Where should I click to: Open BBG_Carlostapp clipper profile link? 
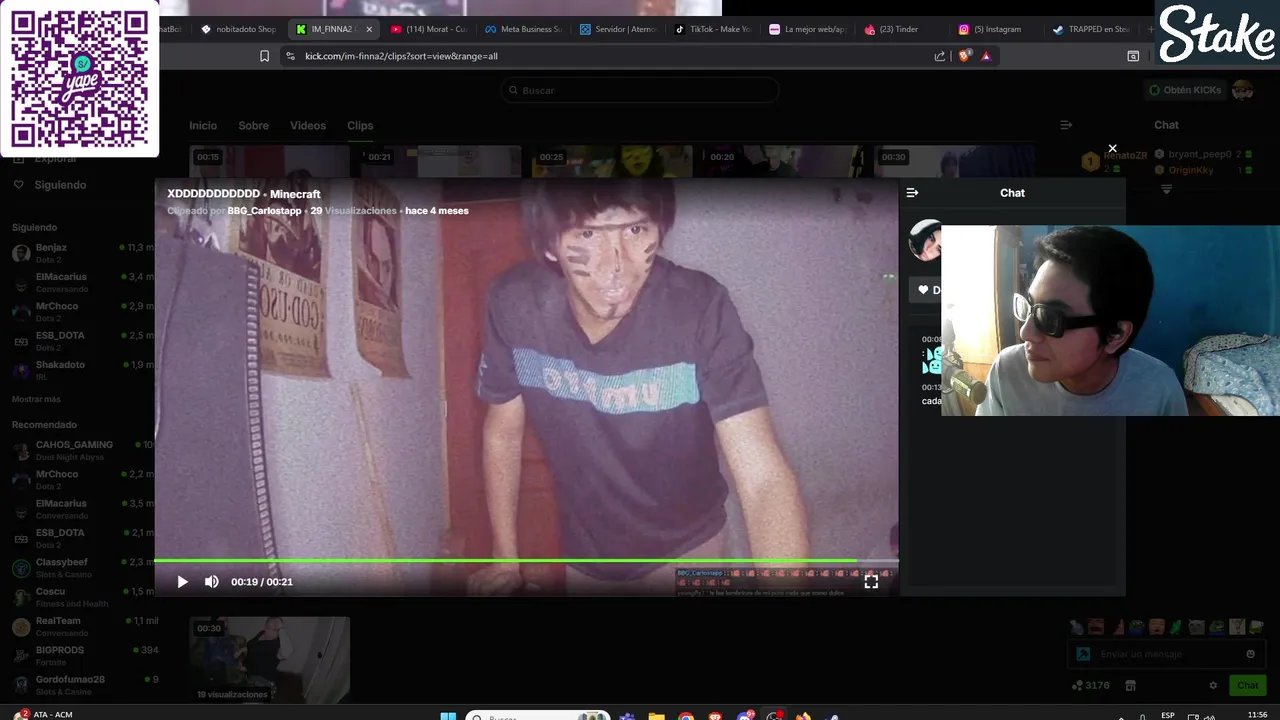pyautogui.click(x=264, y=211)
